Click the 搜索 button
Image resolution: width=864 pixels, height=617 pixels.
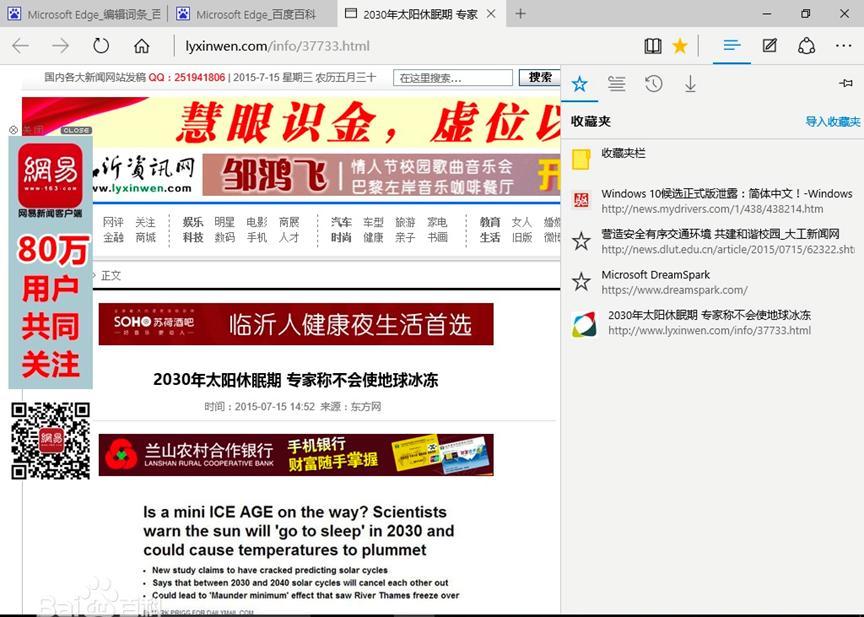point(539,77)
